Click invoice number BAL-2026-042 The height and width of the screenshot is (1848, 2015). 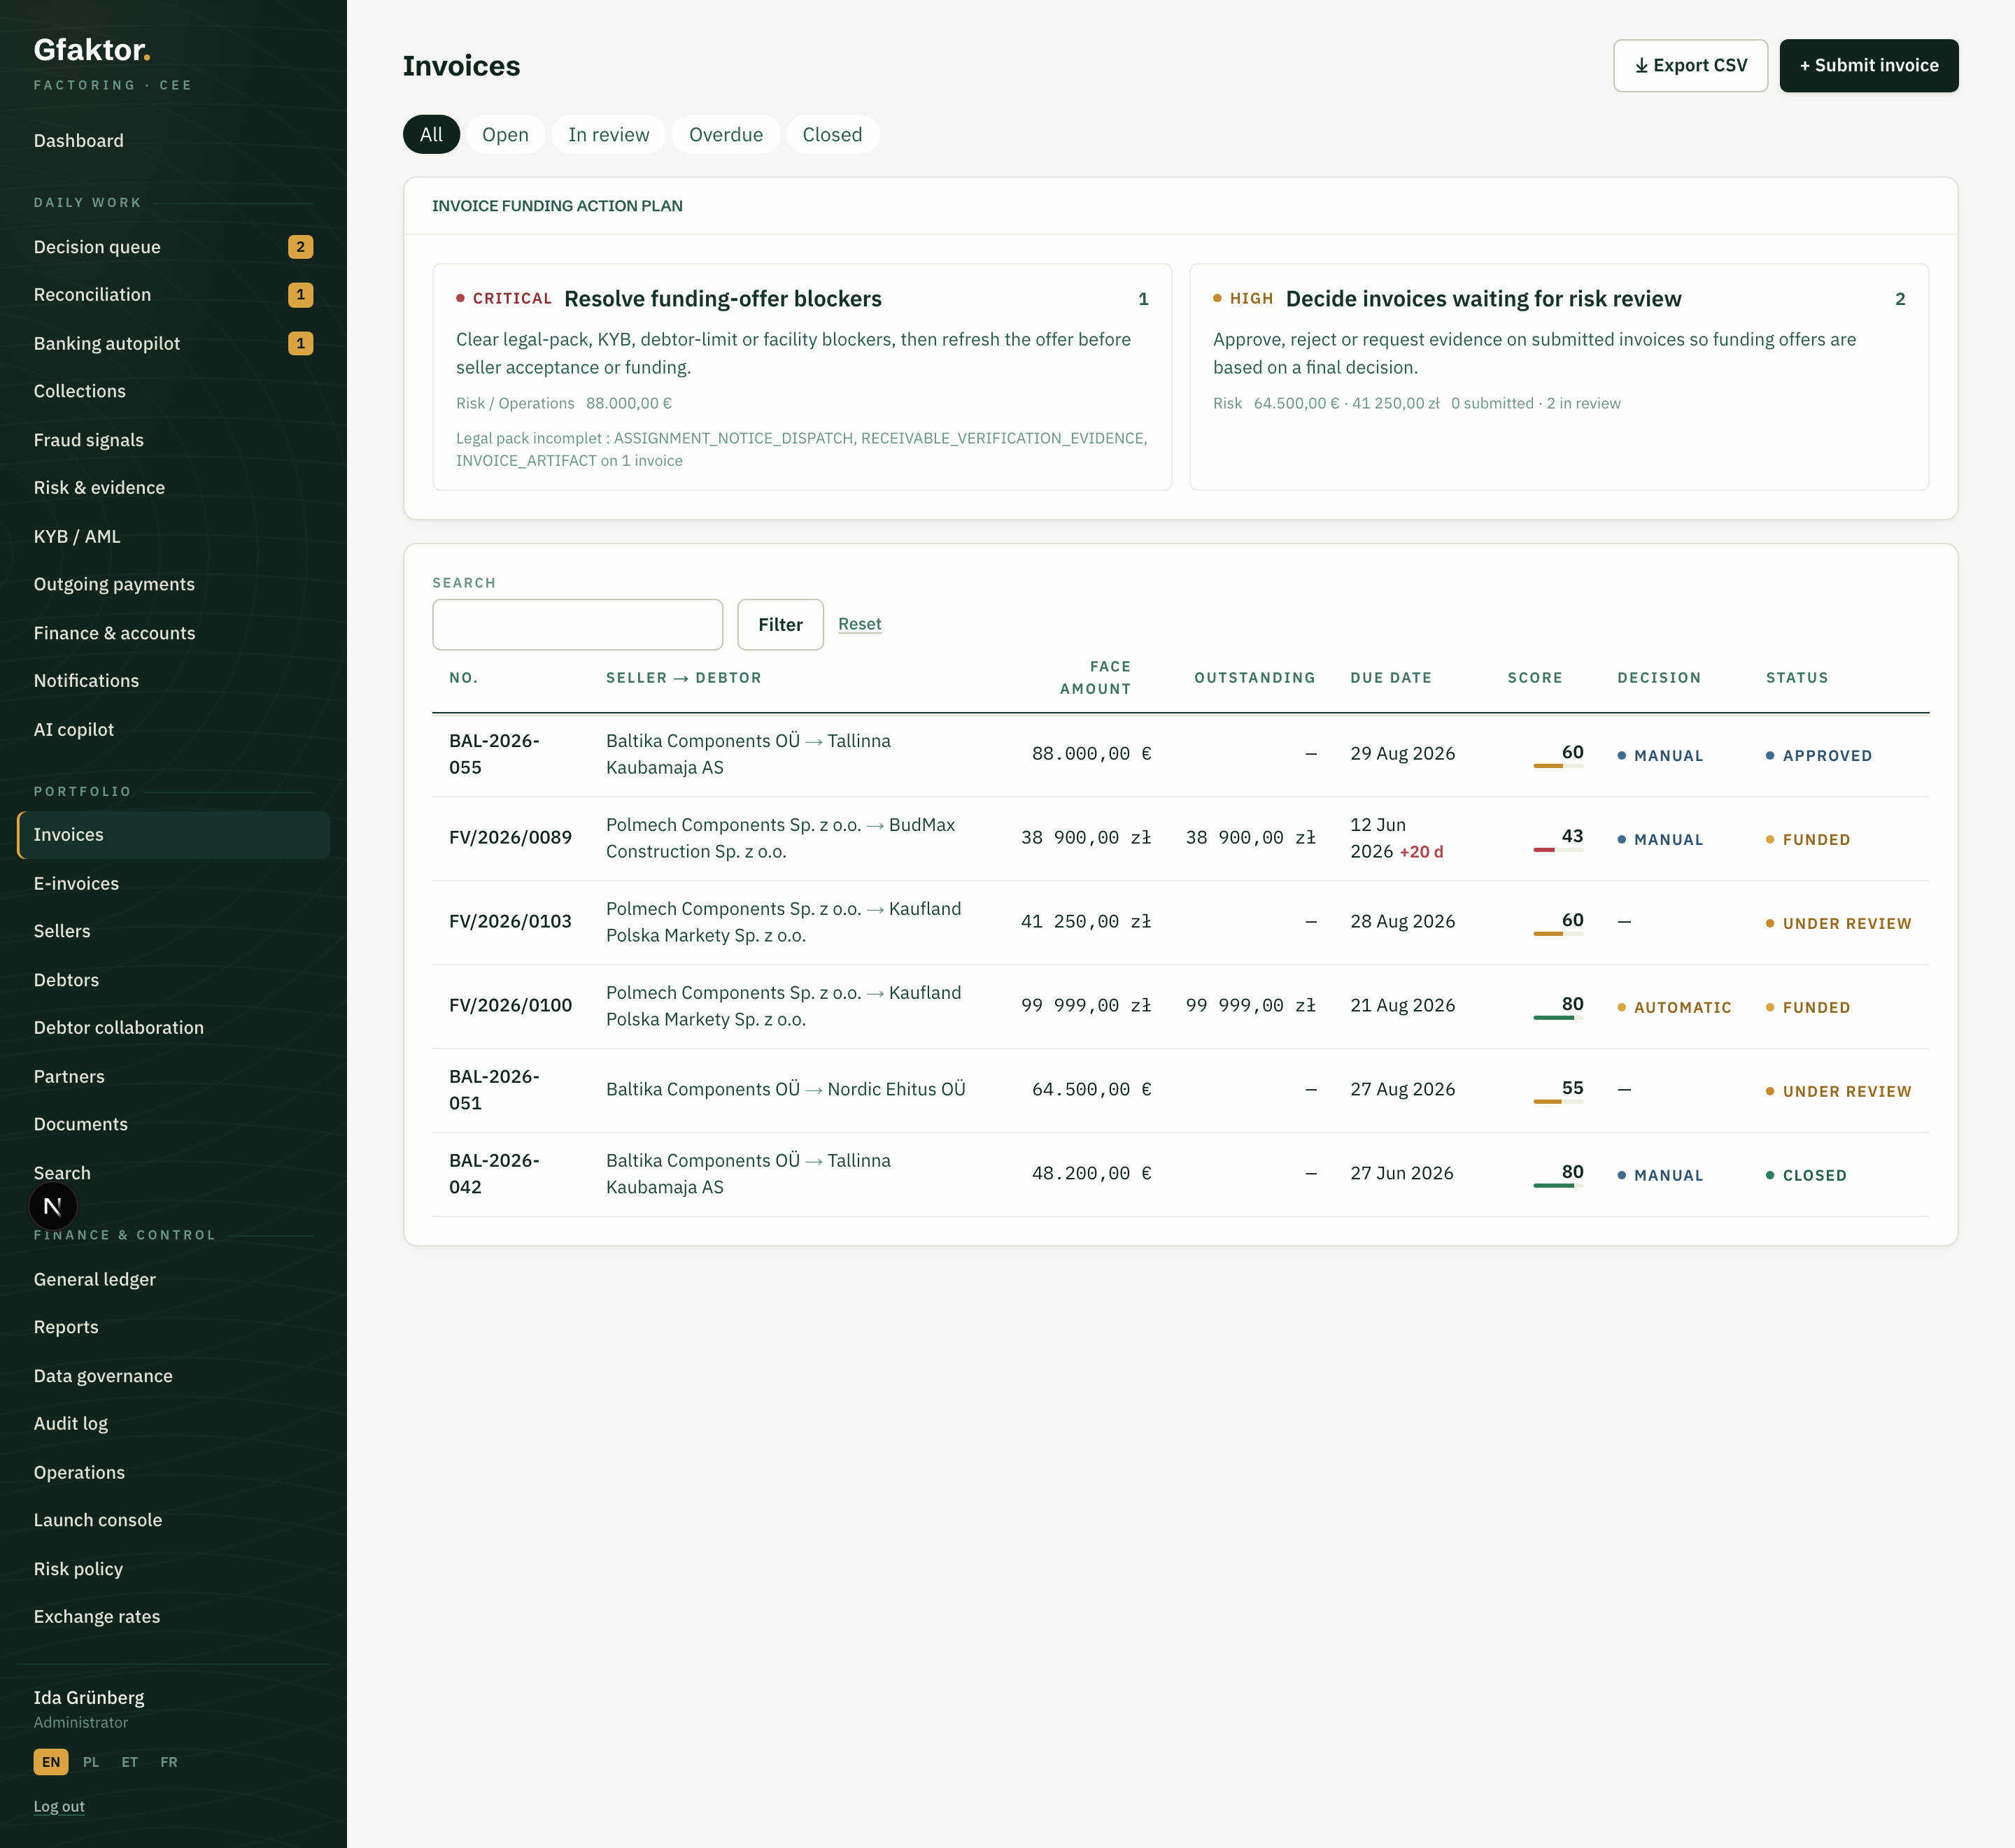pos(494,1174)
